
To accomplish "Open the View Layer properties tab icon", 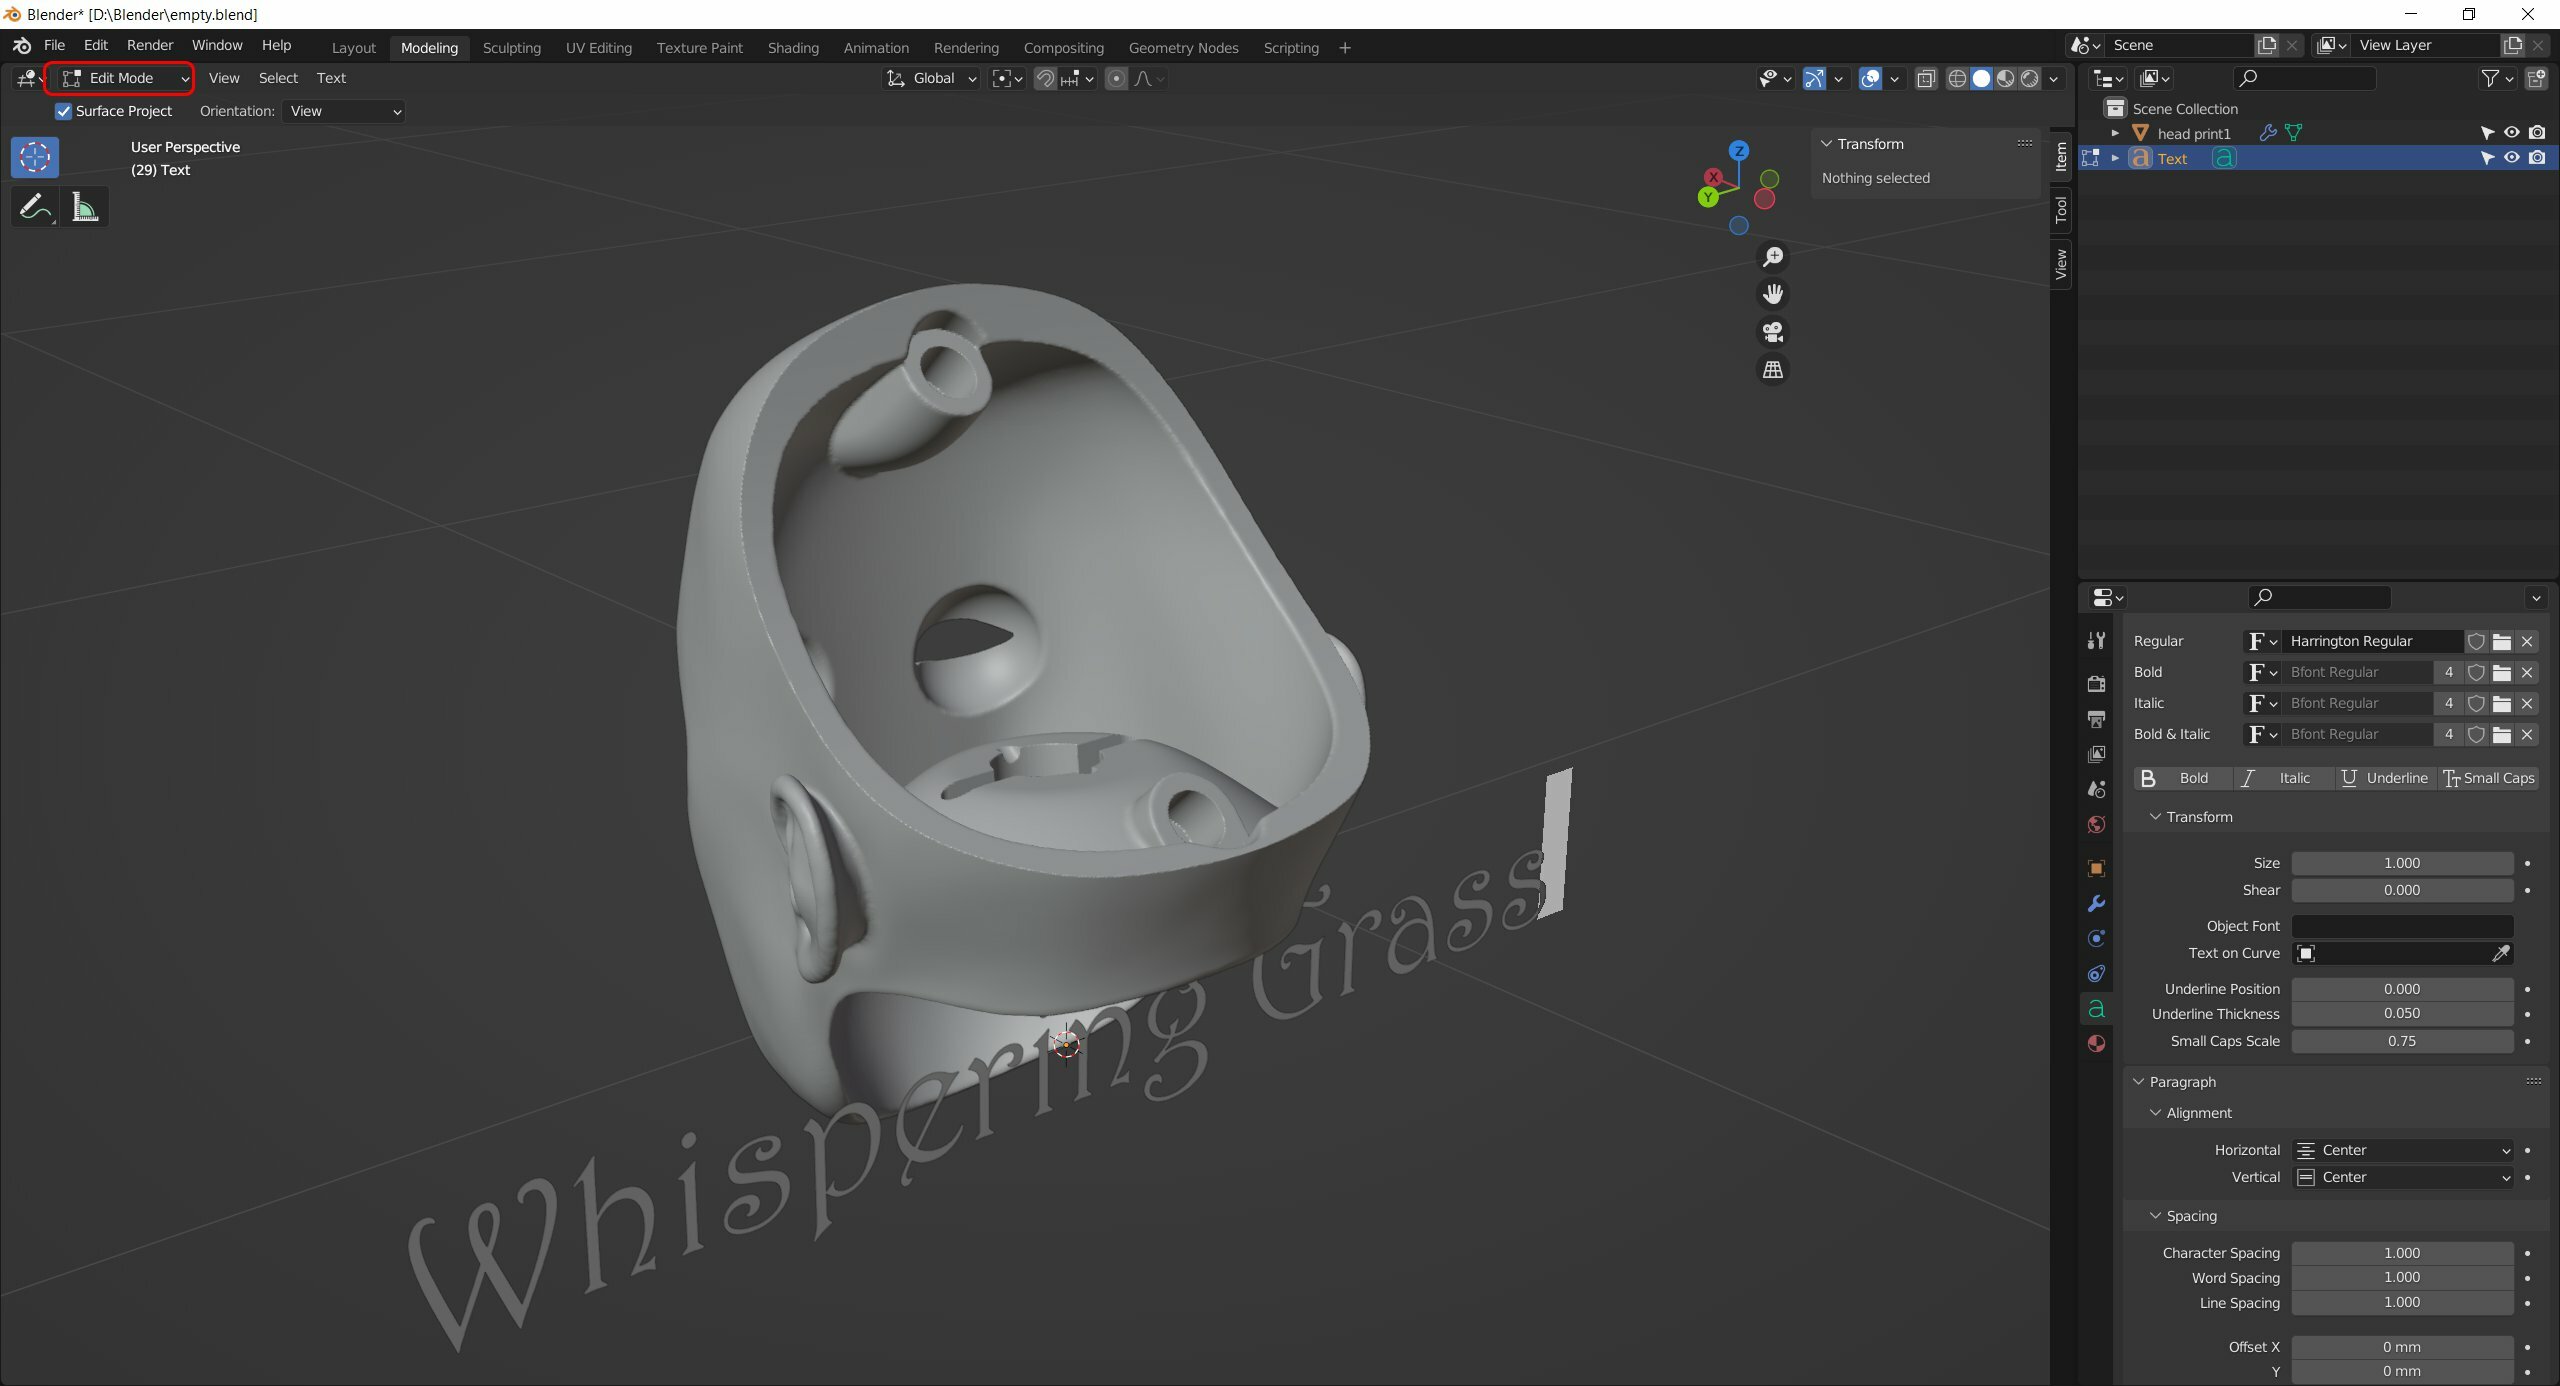I will (x=2096, y=754).
